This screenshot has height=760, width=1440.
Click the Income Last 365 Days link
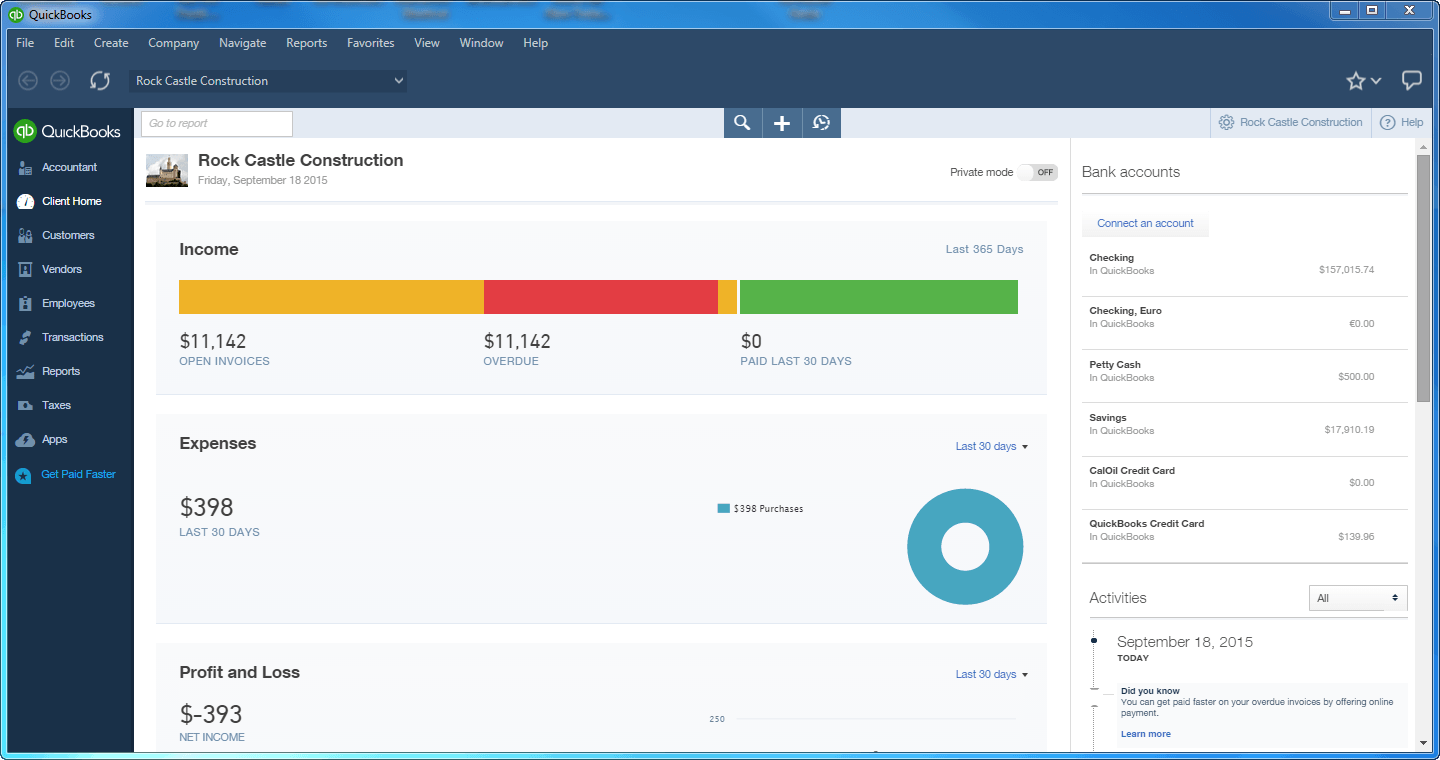pos(984,249)
